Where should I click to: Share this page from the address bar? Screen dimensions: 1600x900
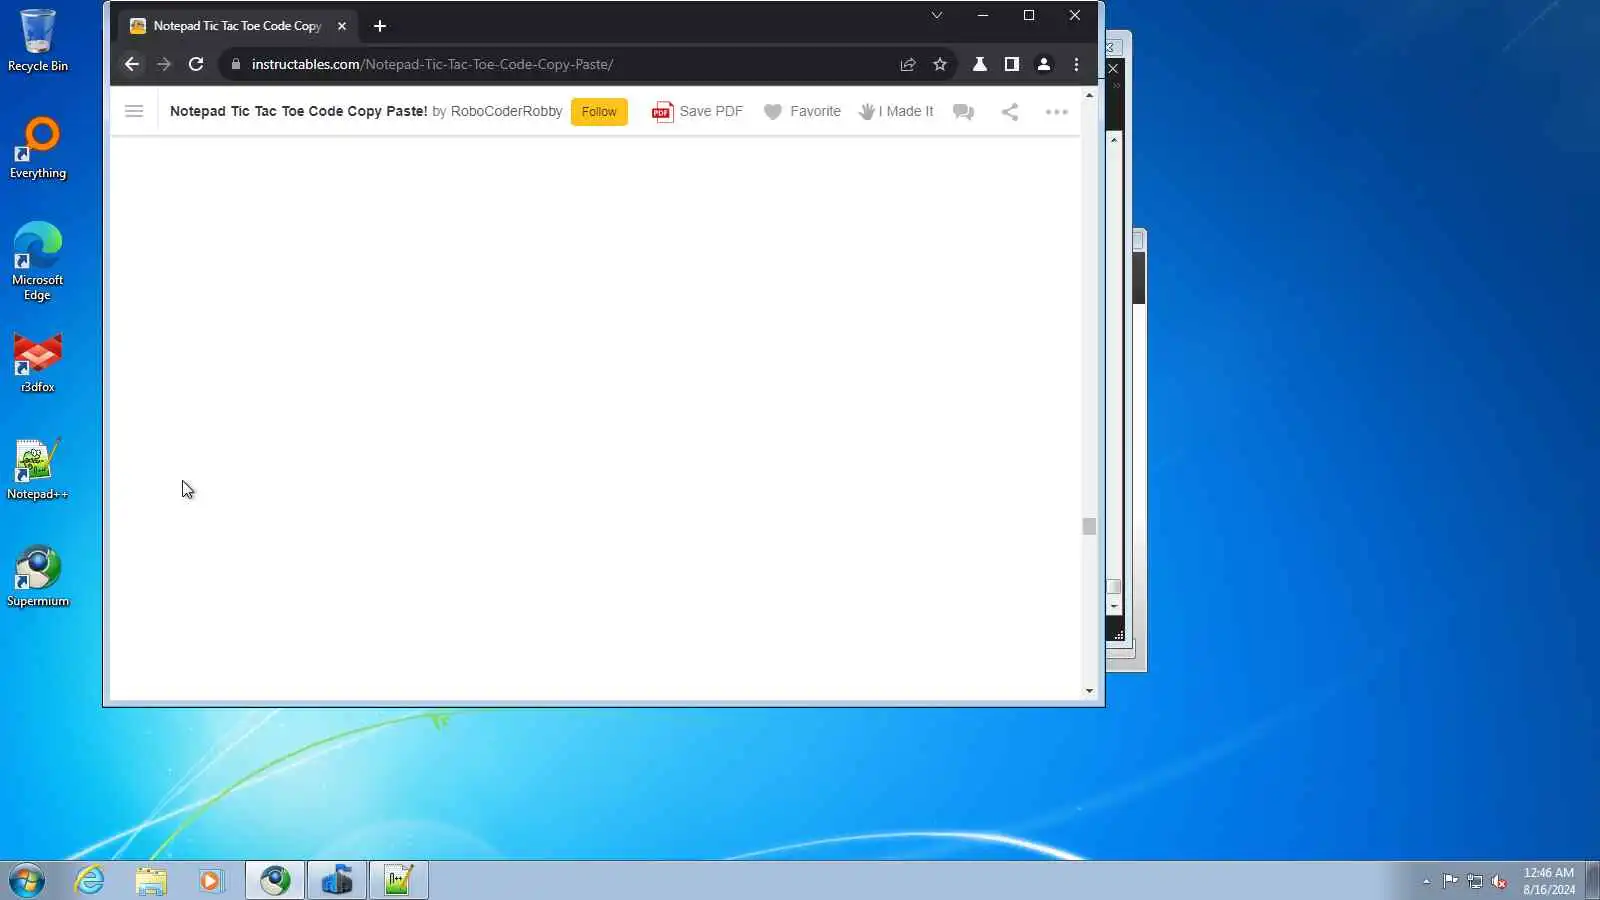tap(908, 64)
